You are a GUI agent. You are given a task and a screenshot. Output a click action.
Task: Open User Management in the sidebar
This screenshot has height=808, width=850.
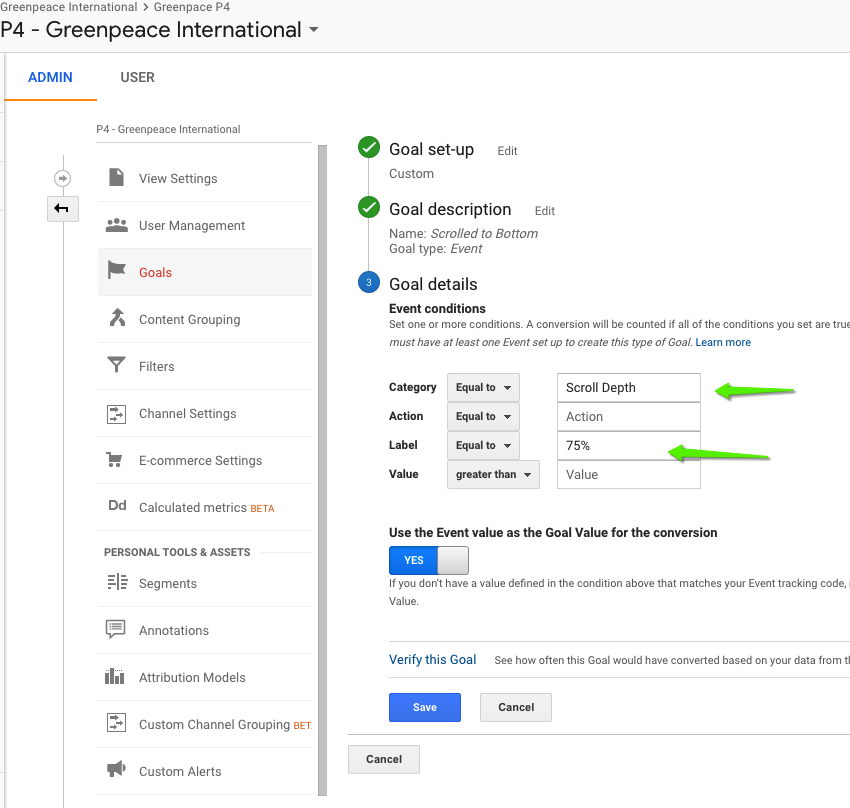[205, 225]
